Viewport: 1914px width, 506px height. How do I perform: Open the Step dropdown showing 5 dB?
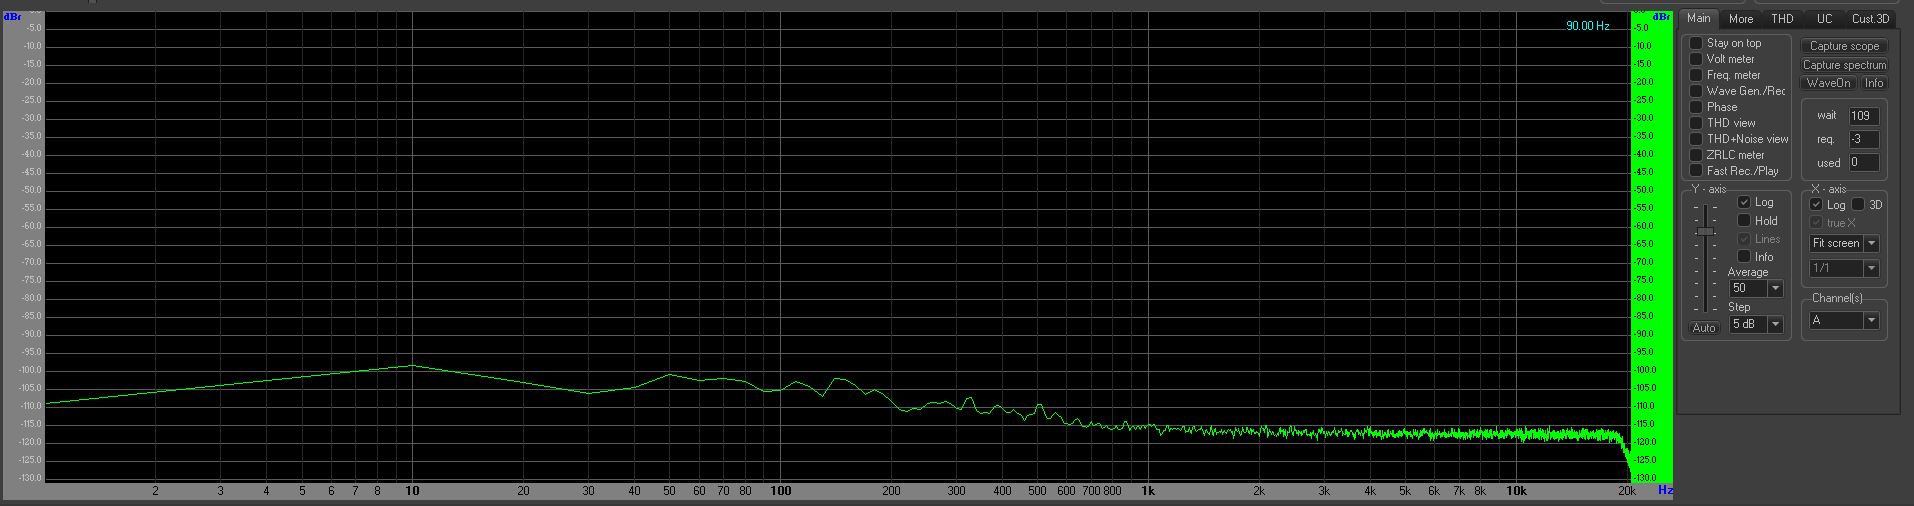(x=1756, y=325)
